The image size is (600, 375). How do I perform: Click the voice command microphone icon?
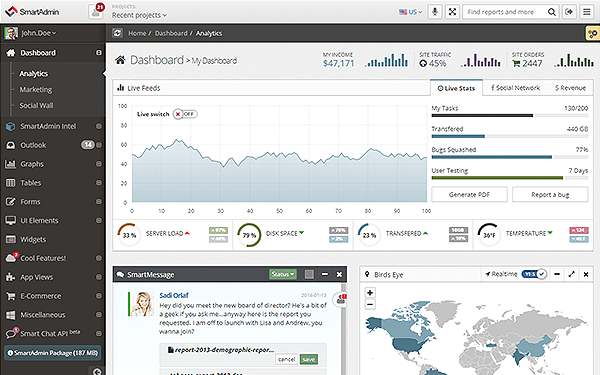(x=435, y=12)
